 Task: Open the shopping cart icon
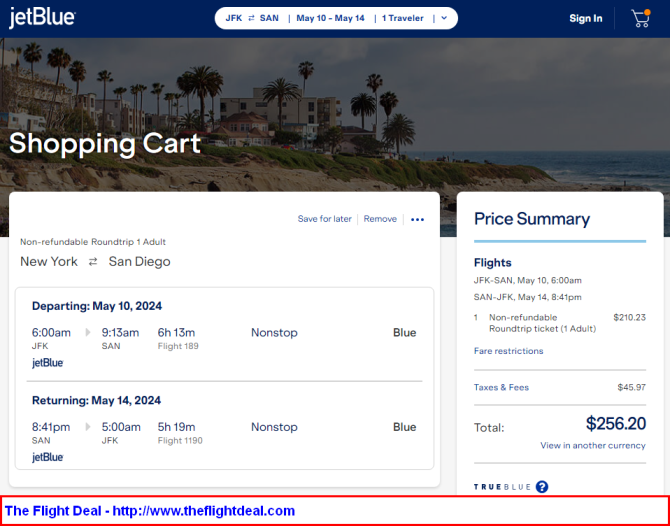point(641,18)
